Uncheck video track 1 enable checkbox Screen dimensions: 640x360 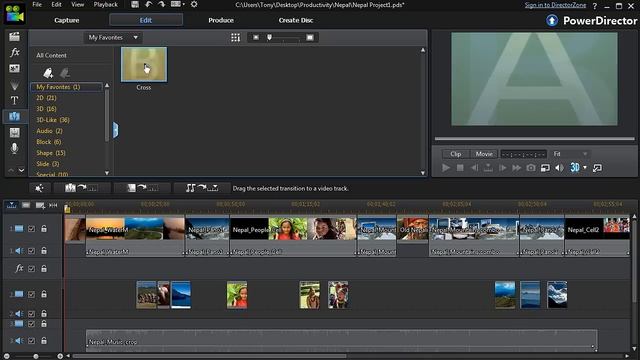point(31,229)
